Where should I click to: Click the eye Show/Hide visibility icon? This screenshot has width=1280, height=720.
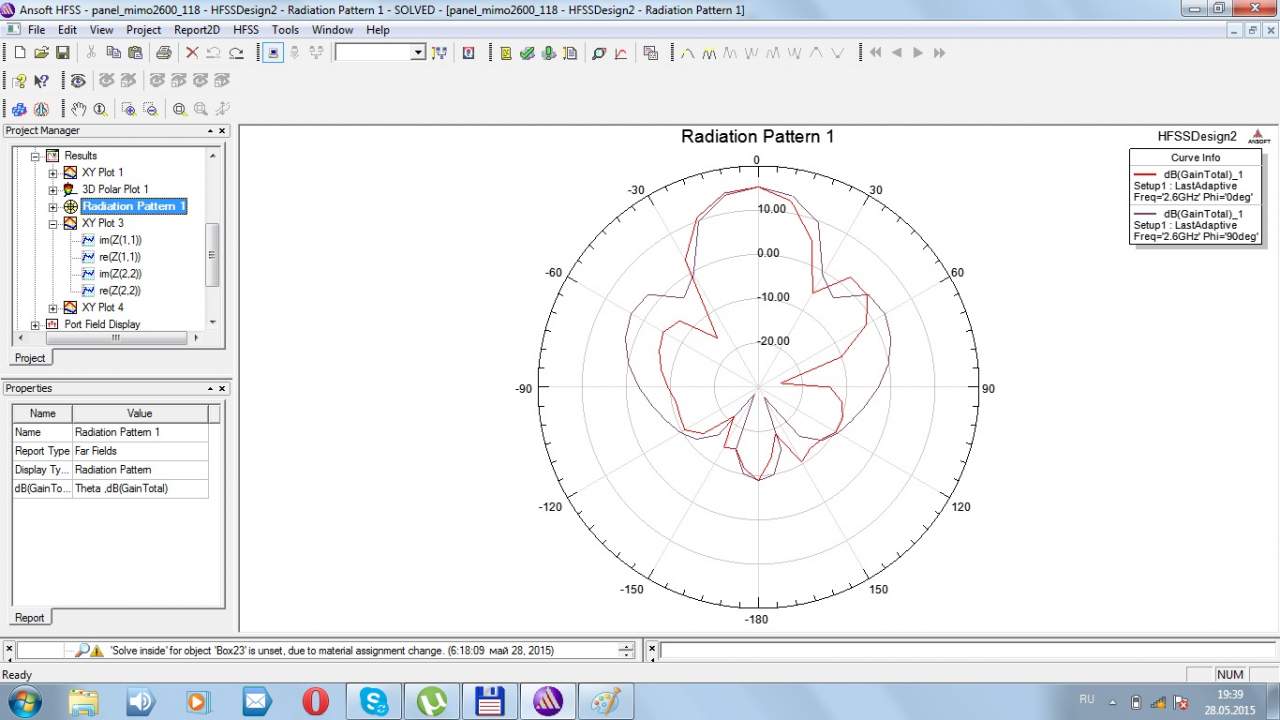point(78,81)
